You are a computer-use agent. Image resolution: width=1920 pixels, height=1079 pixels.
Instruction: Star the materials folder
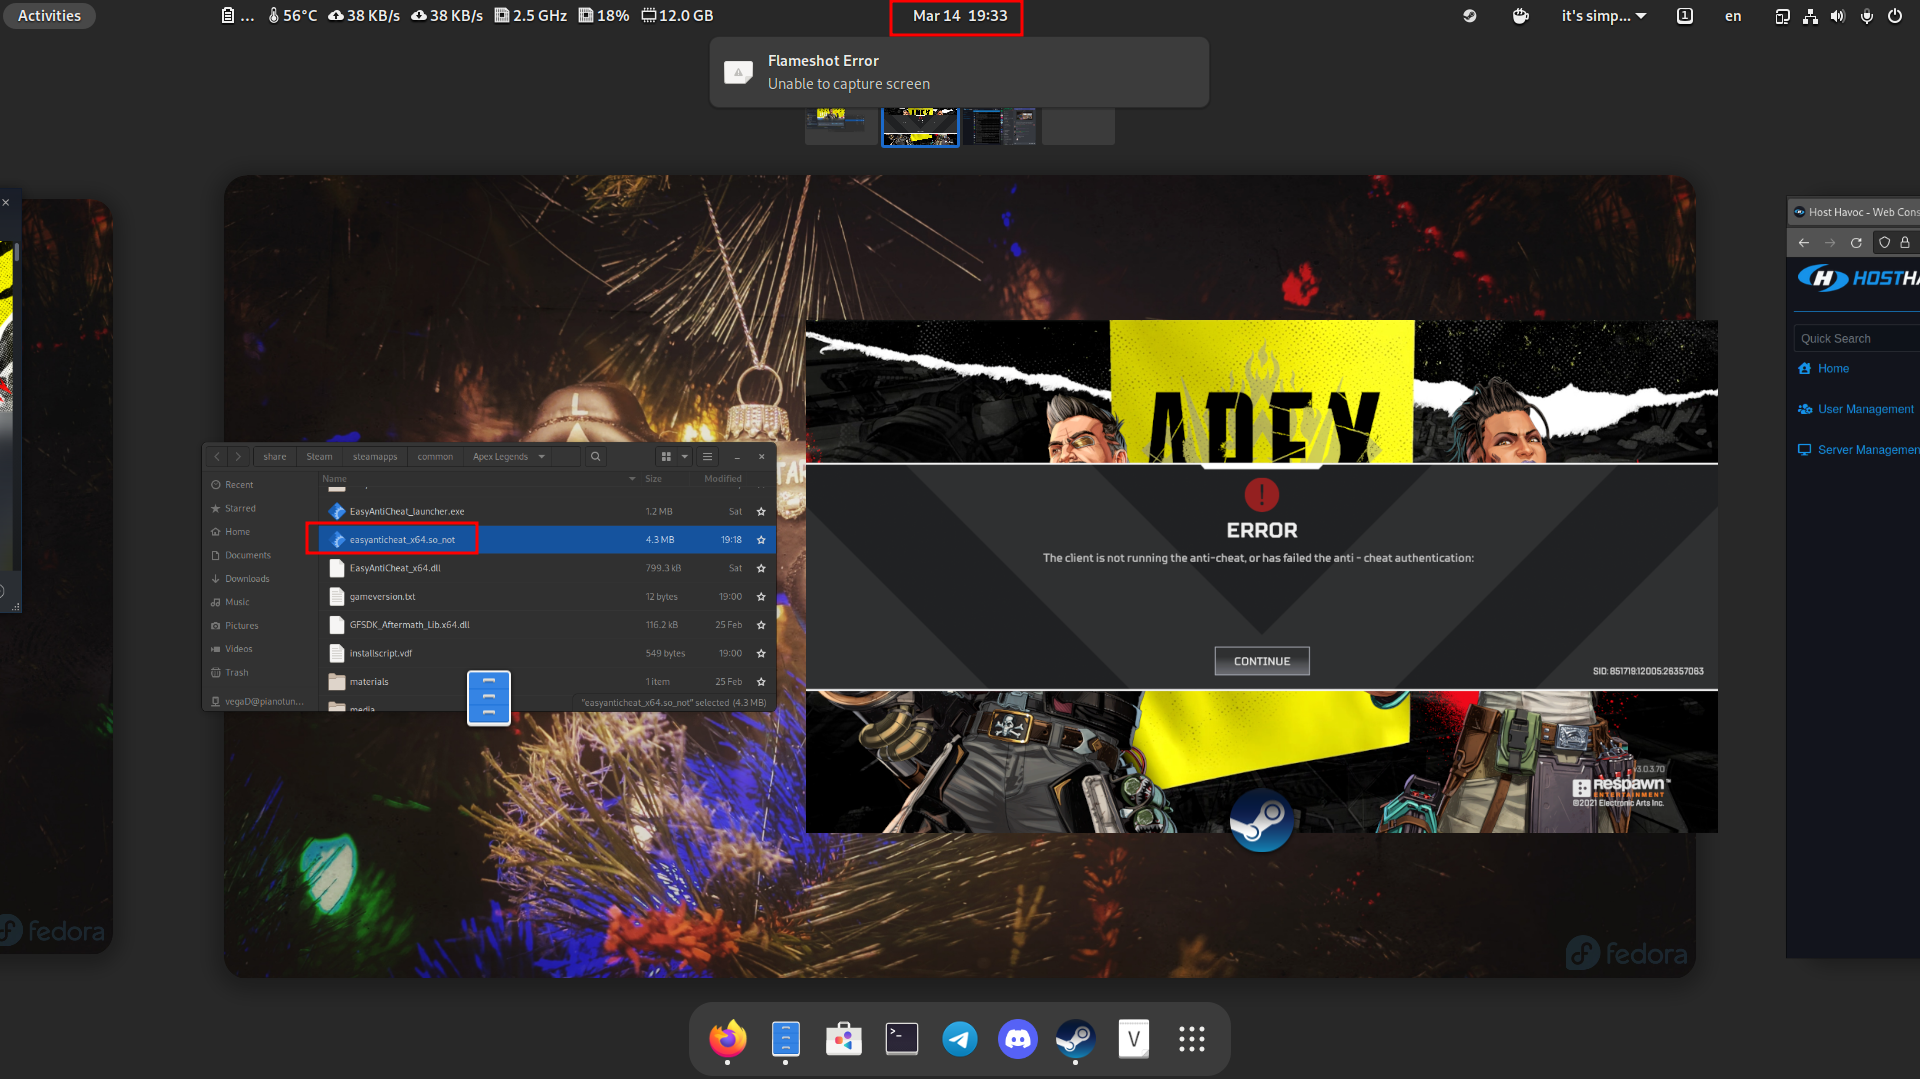(761, 682)
